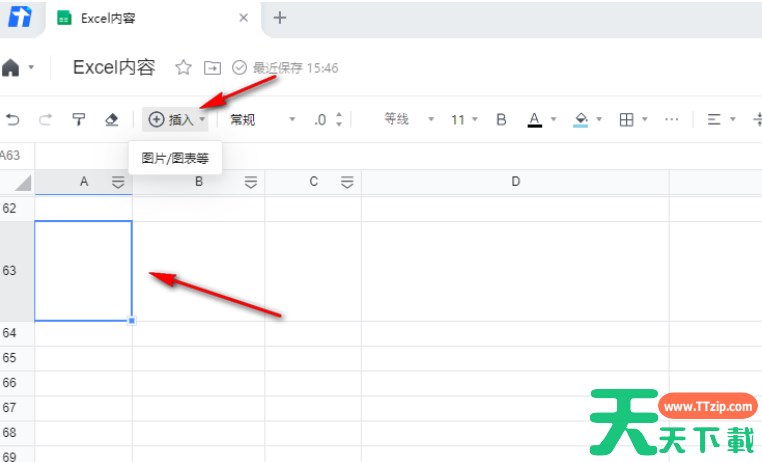Go to home via house icon
The image size is (762, 462).
tap(10, 68)
